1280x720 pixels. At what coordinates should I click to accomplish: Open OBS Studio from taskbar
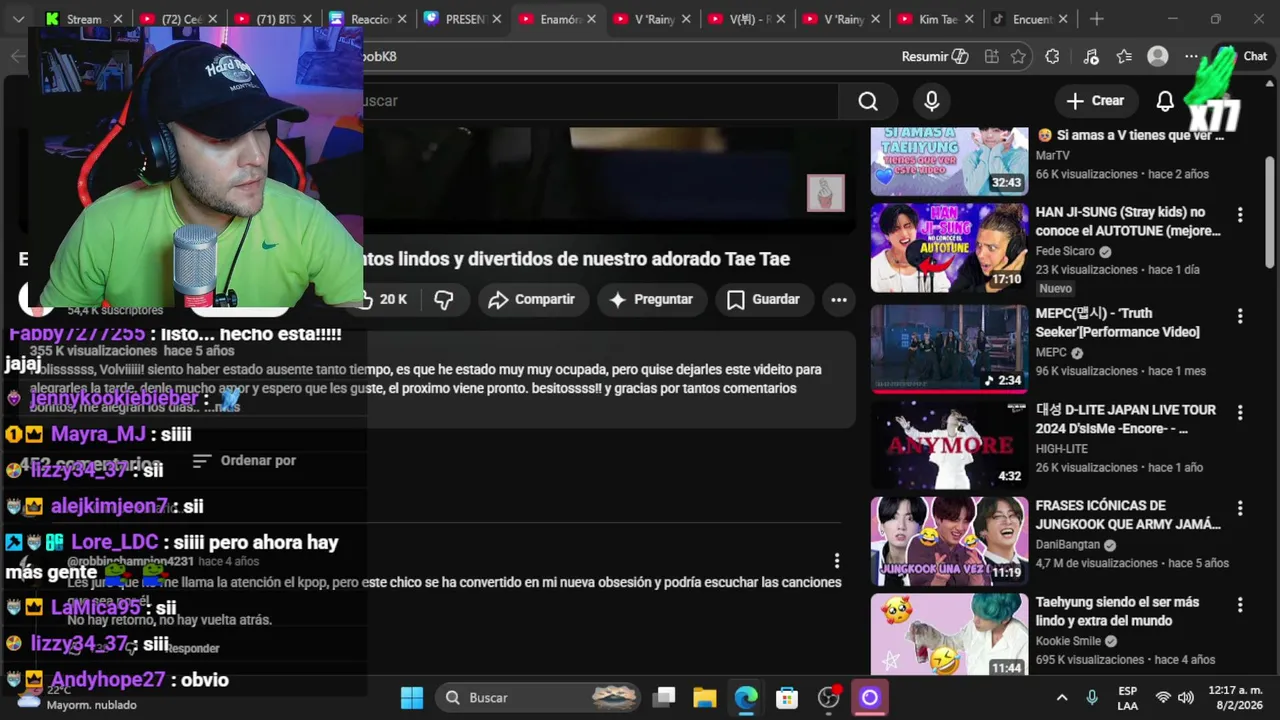click(829, 698)
